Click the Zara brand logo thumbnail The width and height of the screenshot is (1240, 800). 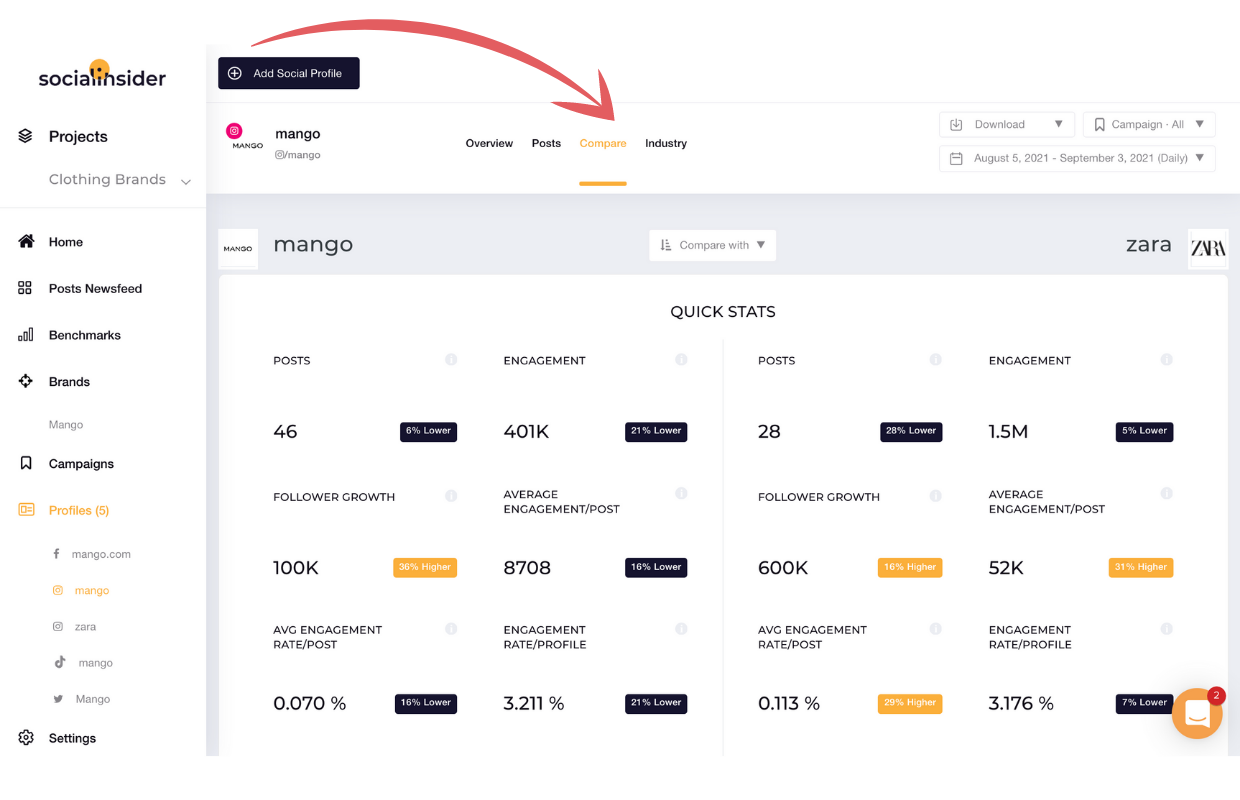(x=1208, y=249)
